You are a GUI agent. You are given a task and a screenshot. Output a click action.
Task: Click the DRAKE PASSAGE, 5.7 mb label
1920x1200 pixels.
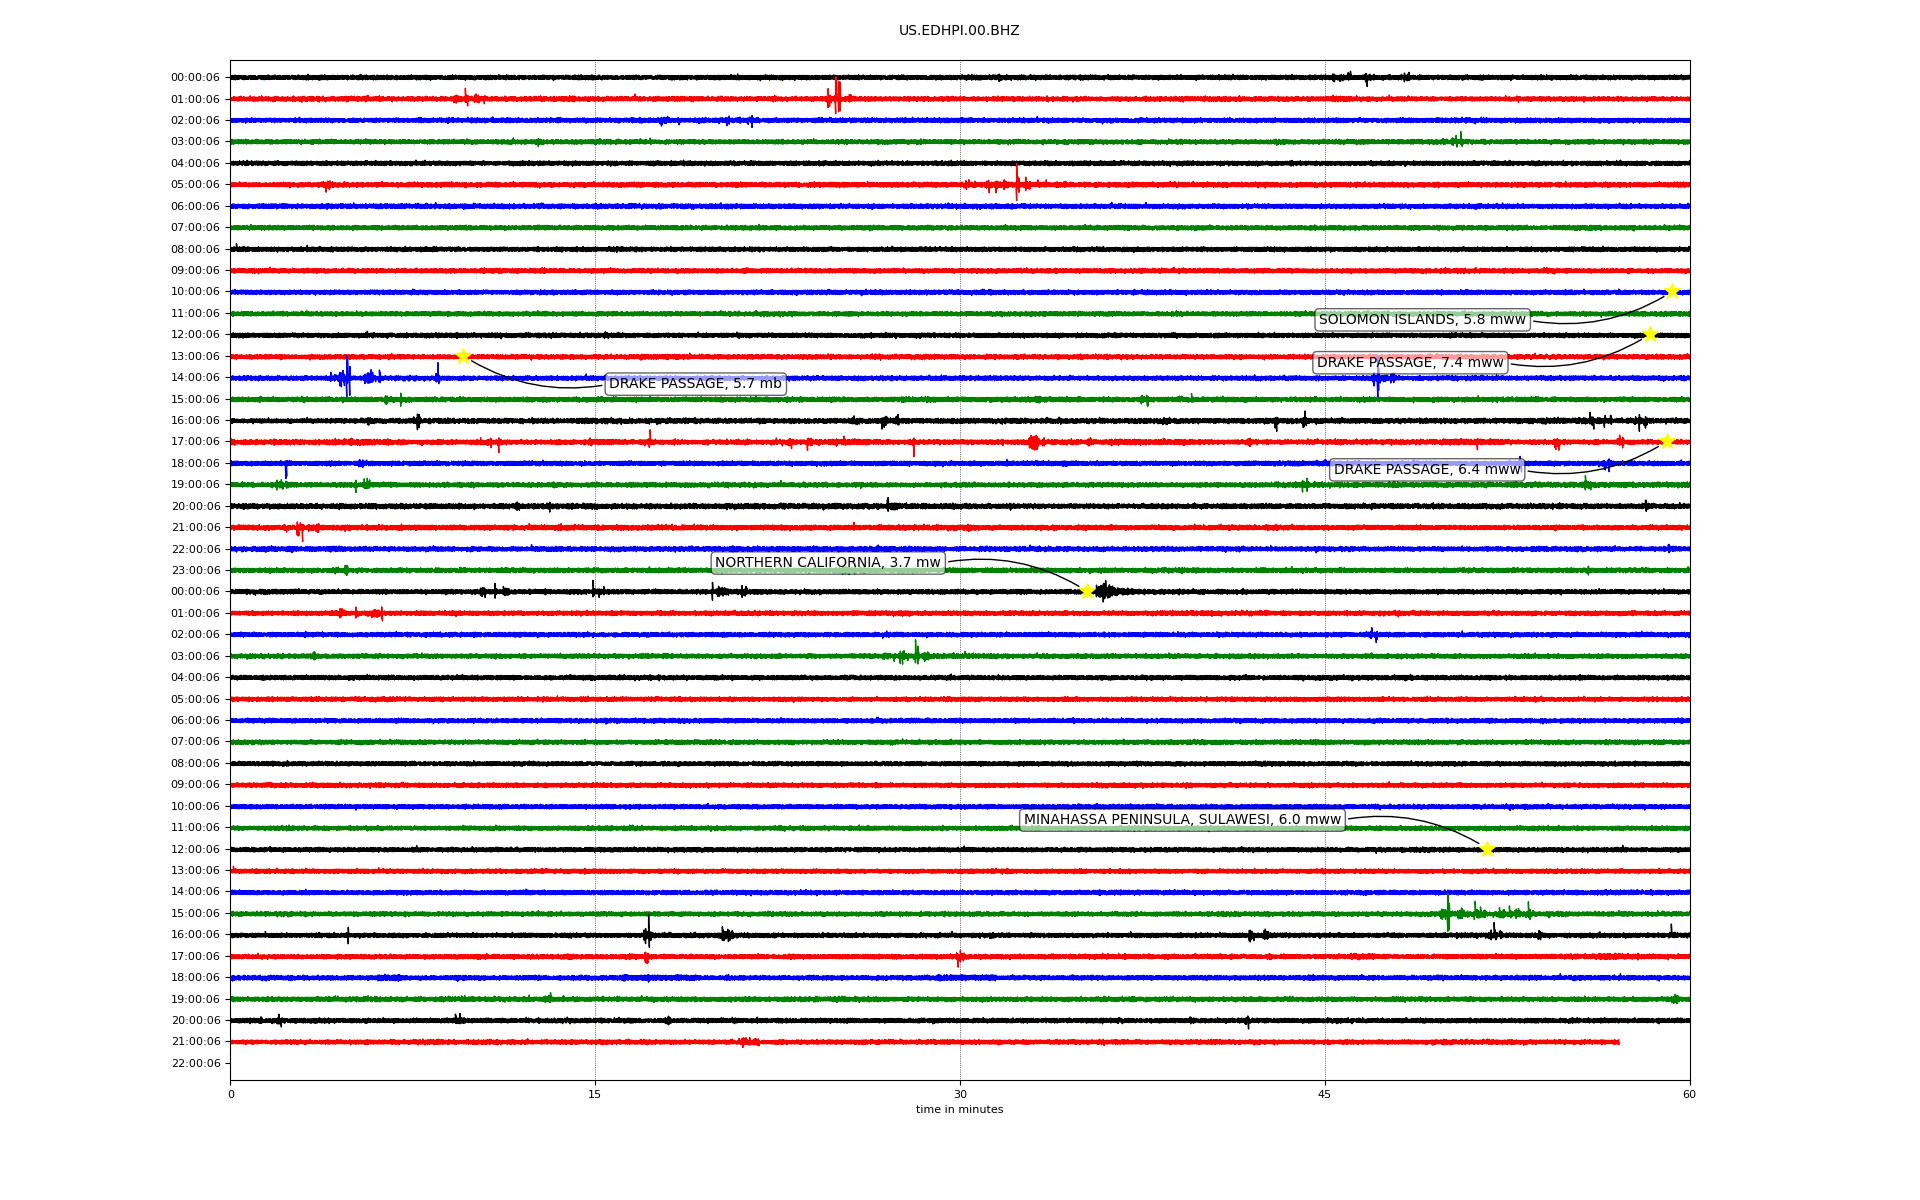tap(695, 384)
